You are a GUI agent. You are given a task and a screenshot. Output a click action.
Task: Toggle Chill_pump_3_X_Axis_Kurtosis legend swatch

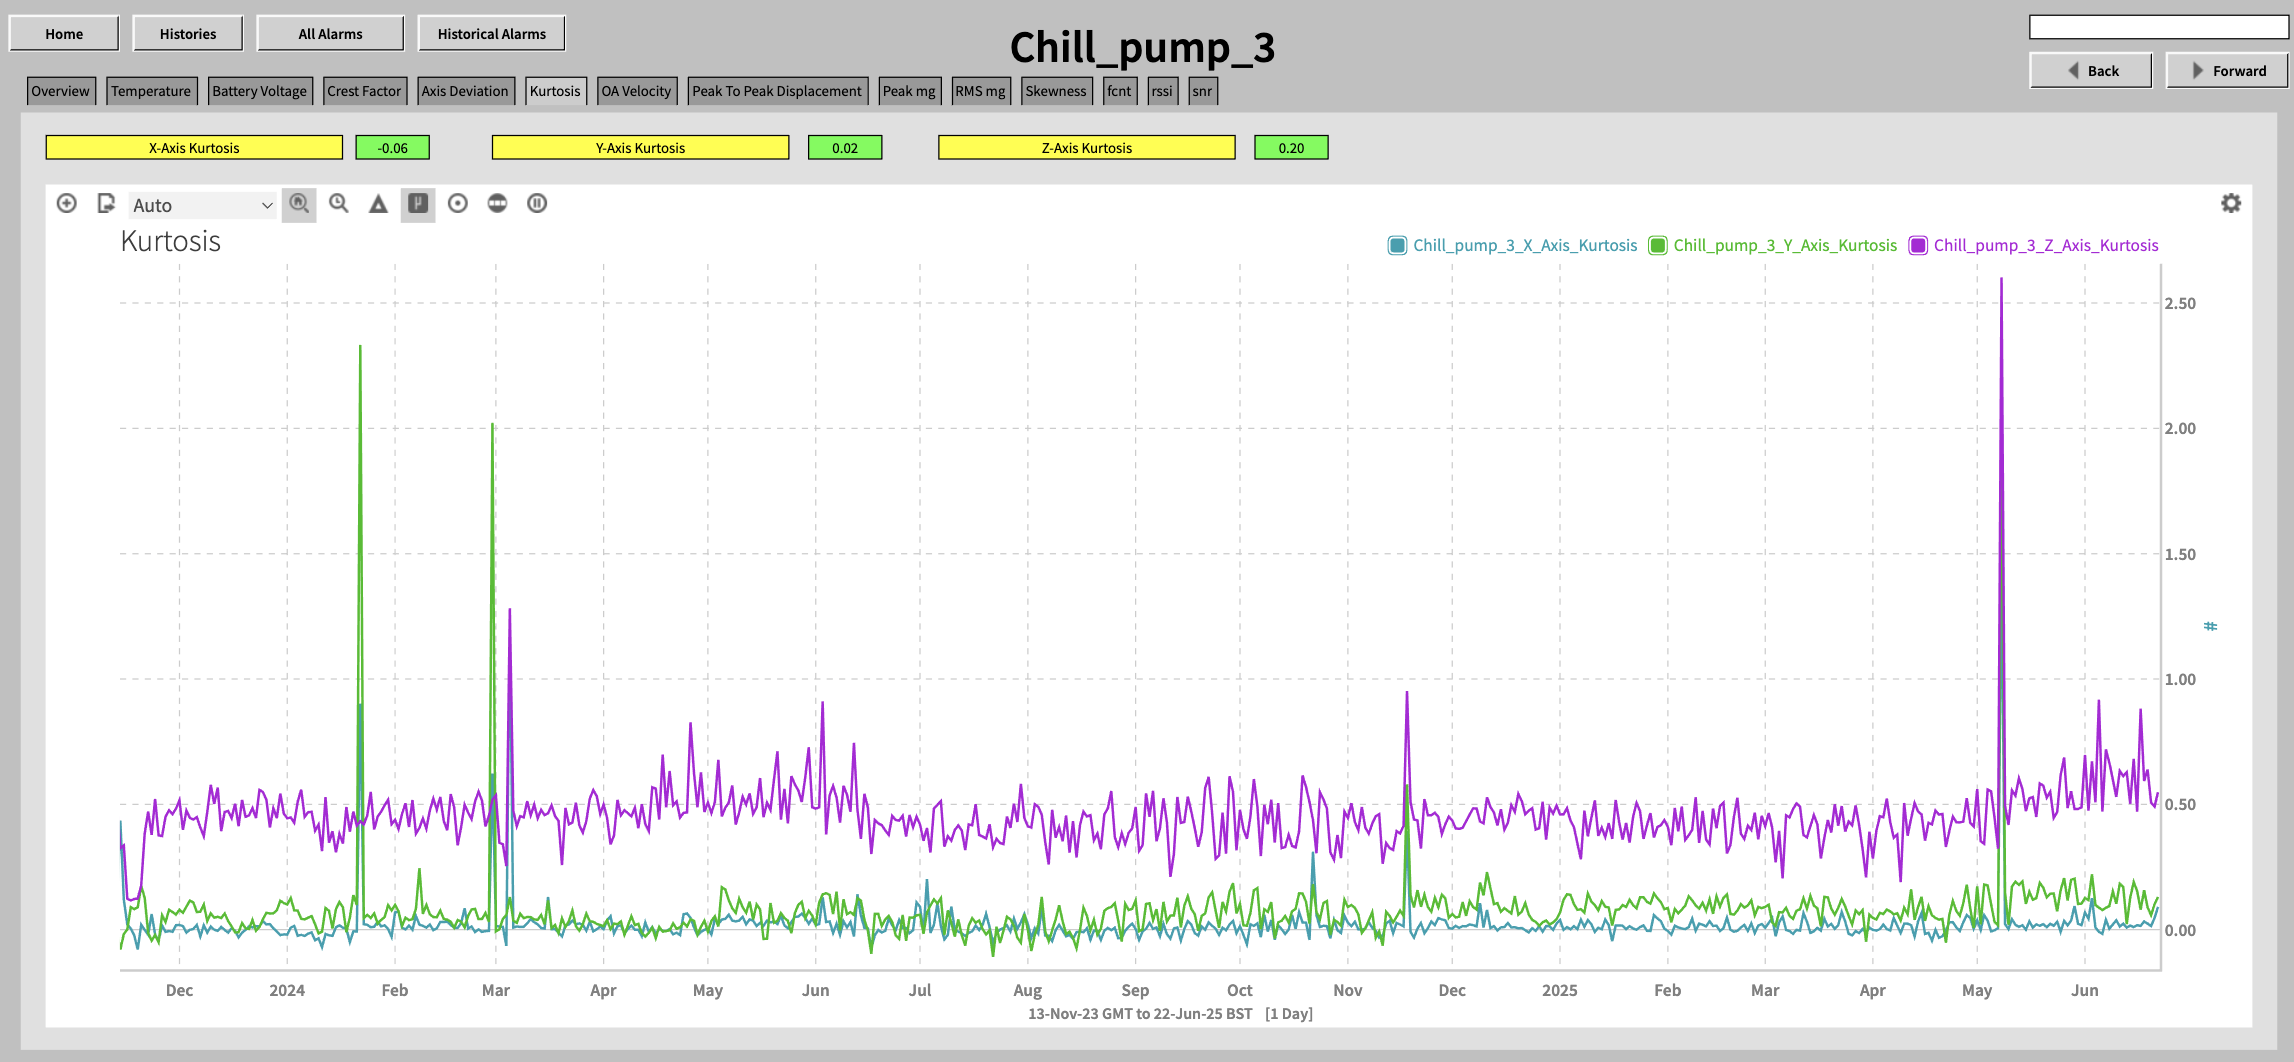[1397, 246]
